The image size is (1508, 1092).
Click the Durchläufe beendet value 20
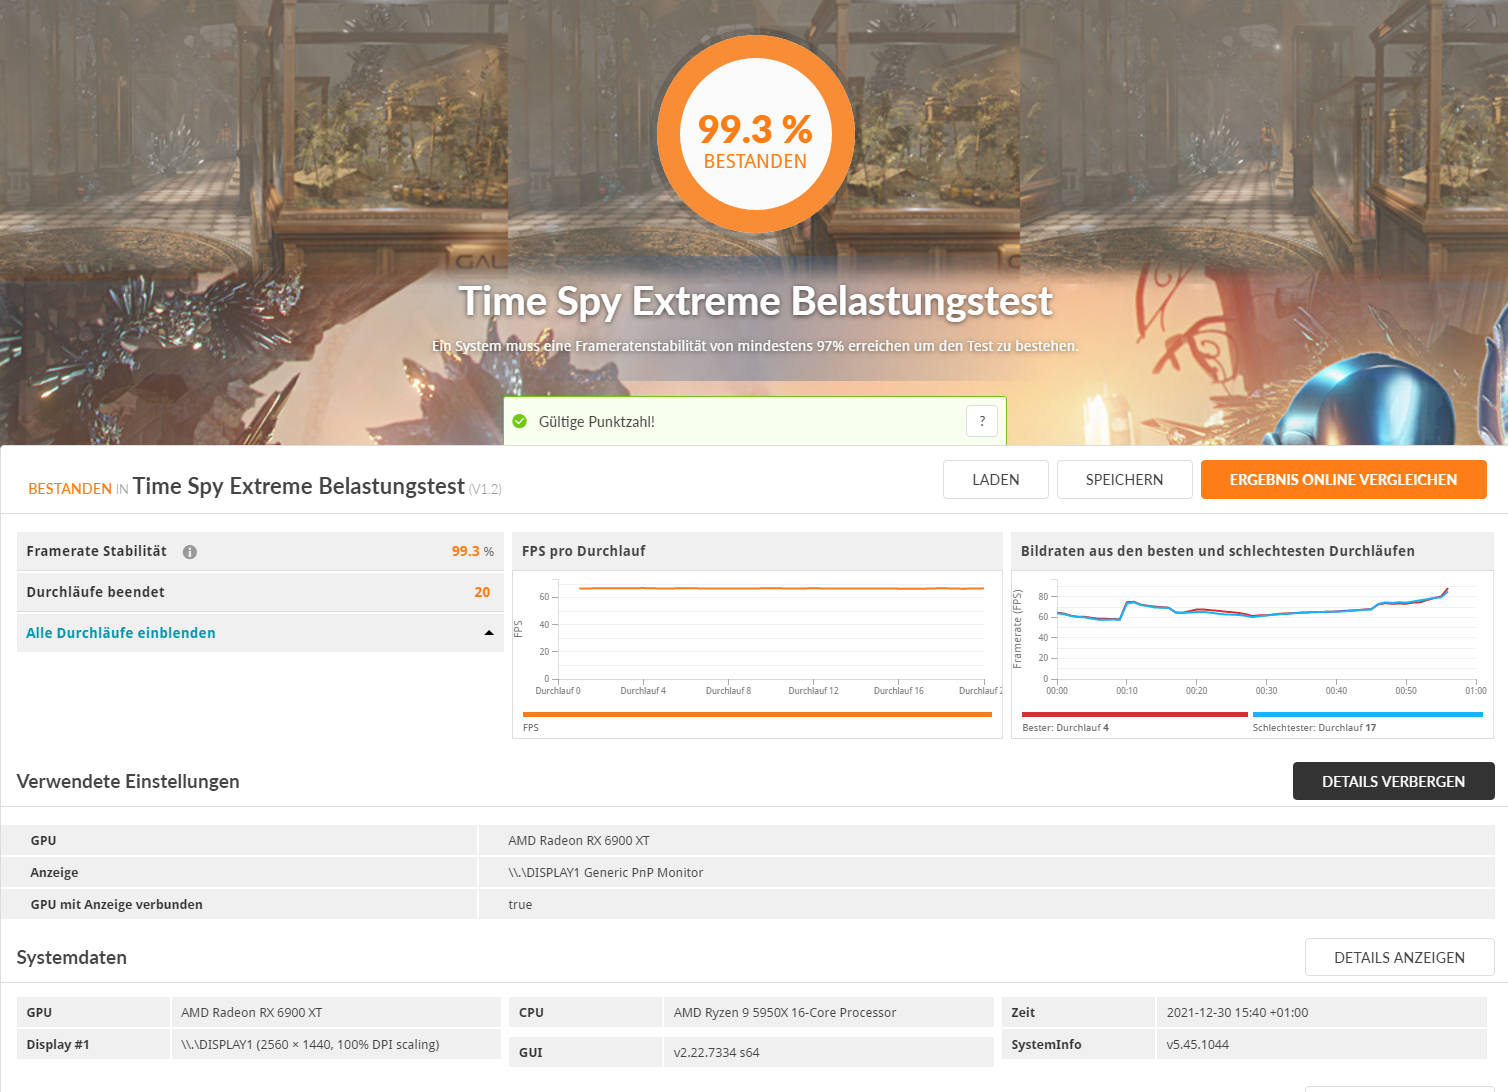(x=482, y=592)
